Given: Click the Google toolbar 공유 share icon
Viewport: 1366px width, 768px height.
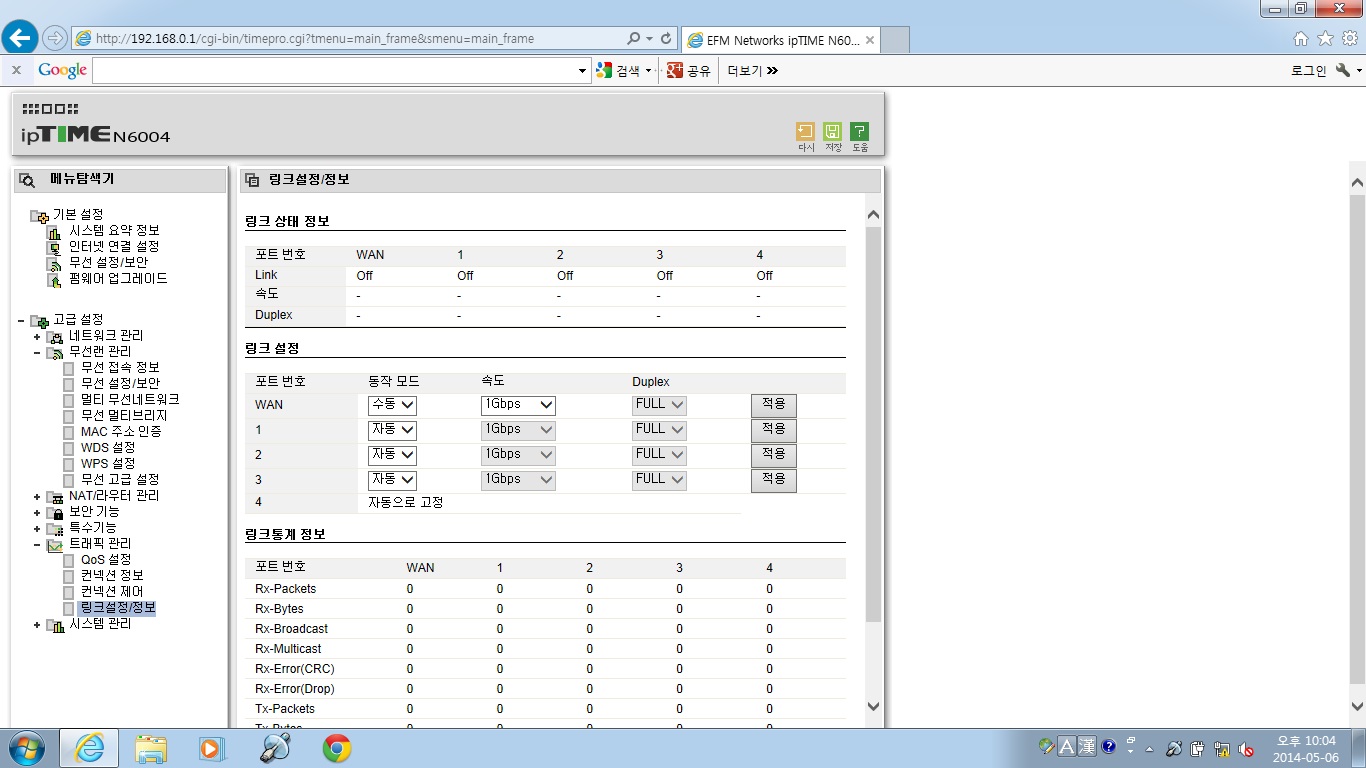Looking at the screenshot, I should [x=689, y=71].
